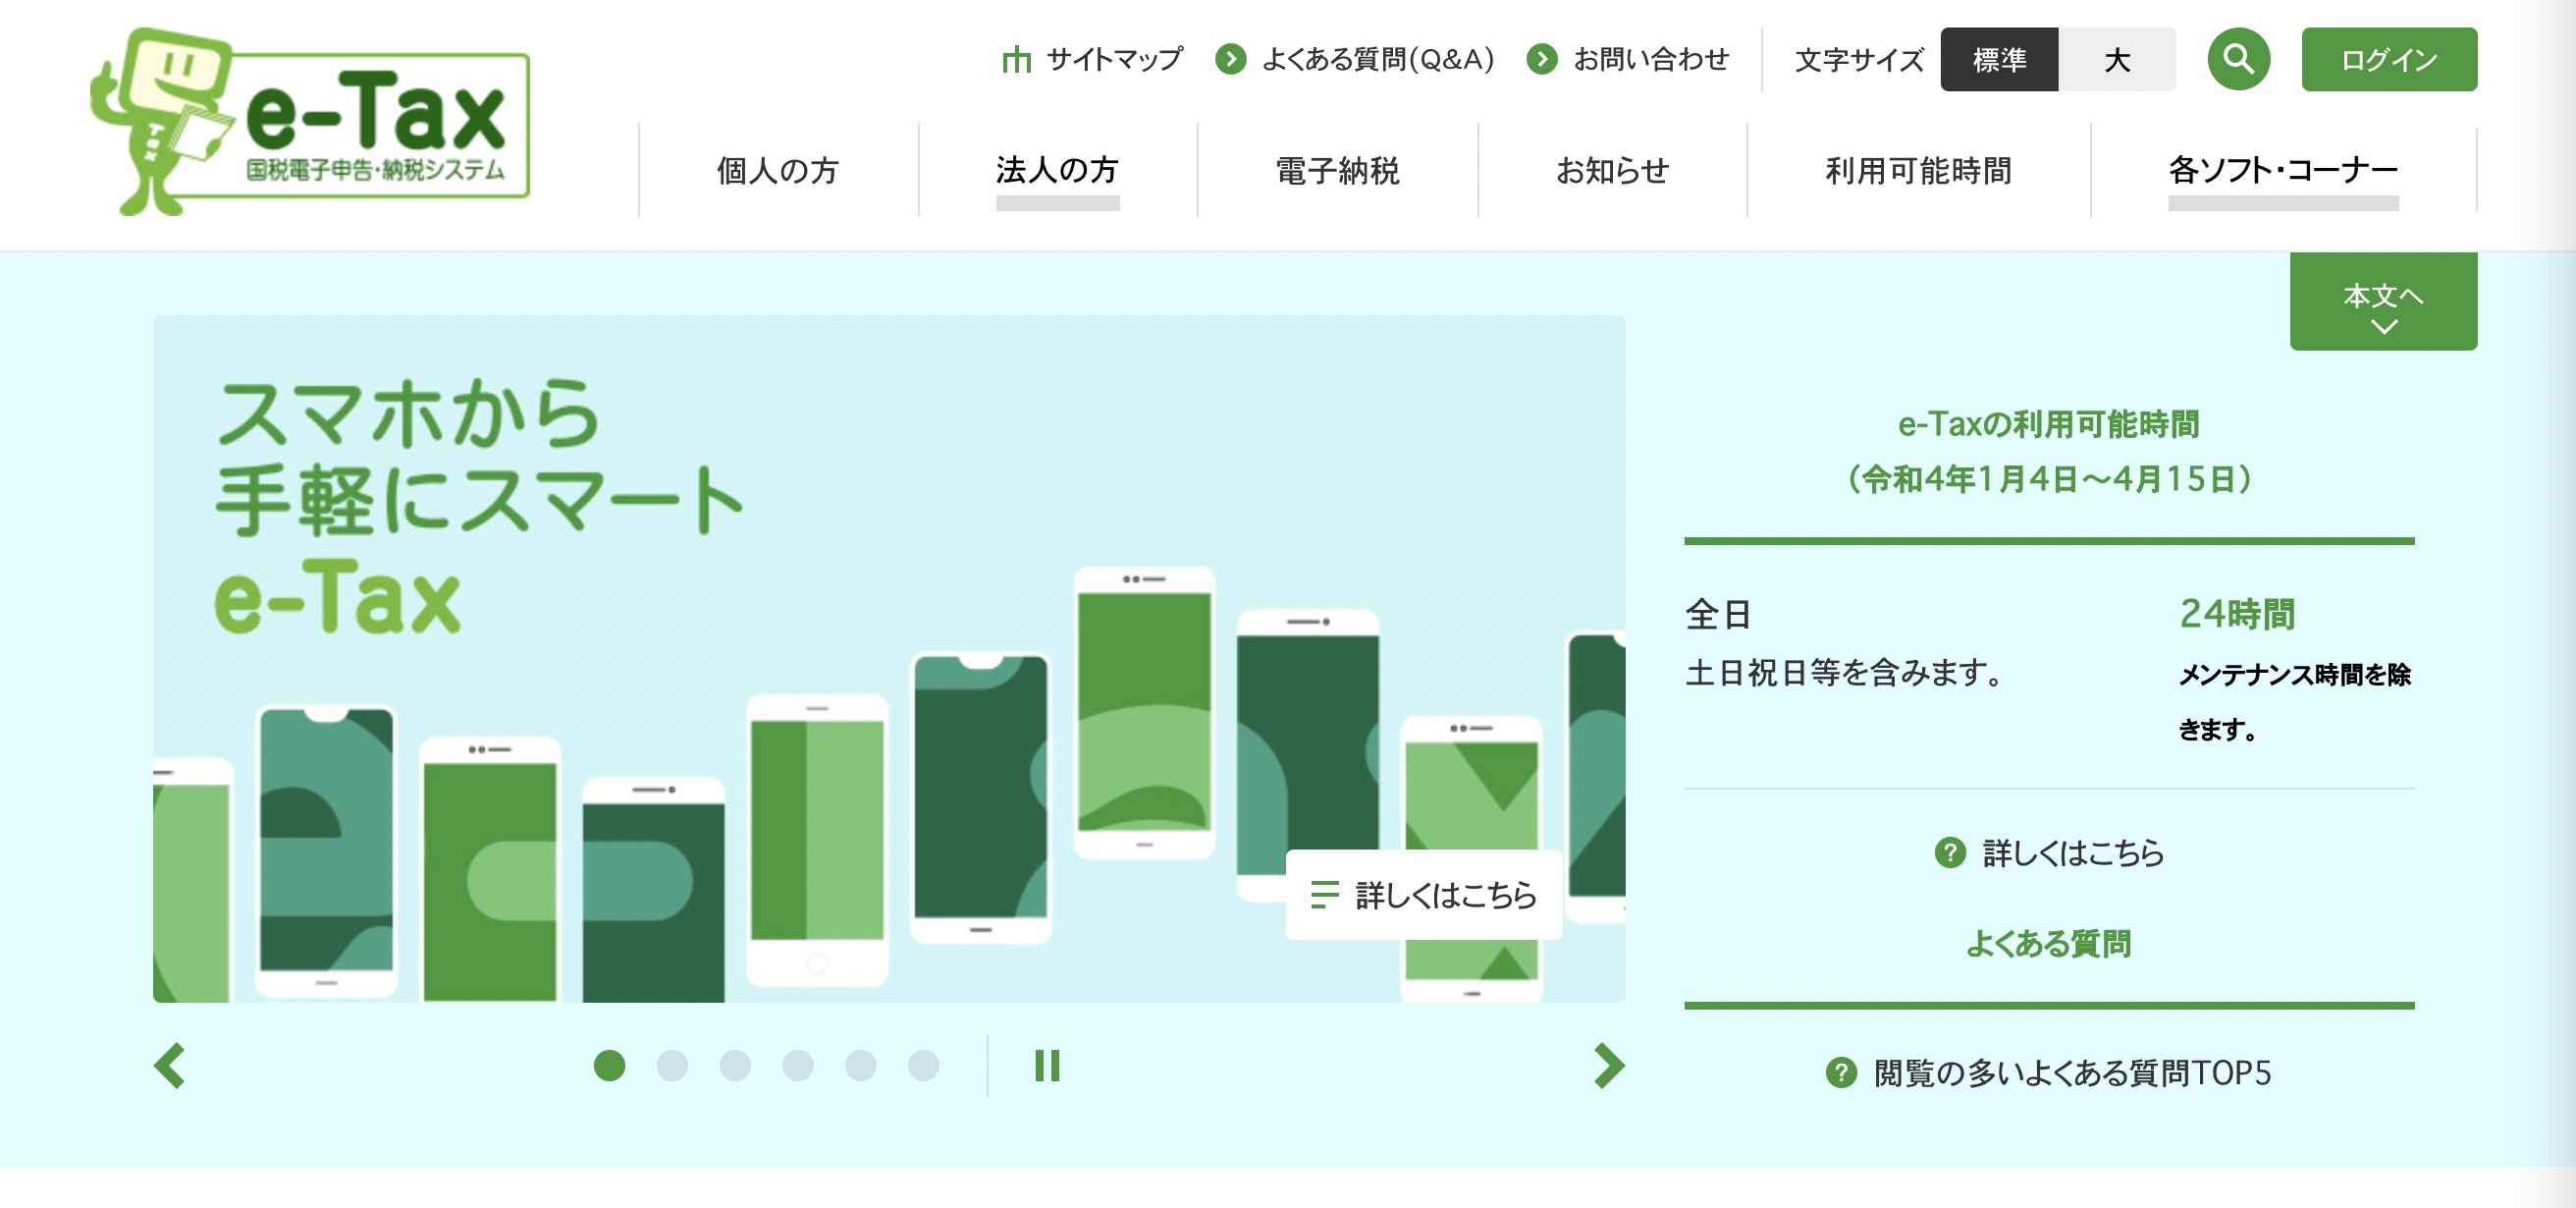Image resolution: width=2576 pixels, height=1208 pixels.
Task: Click arrow icon beside お問い合わせ
Action: [x=1542, y=60]
